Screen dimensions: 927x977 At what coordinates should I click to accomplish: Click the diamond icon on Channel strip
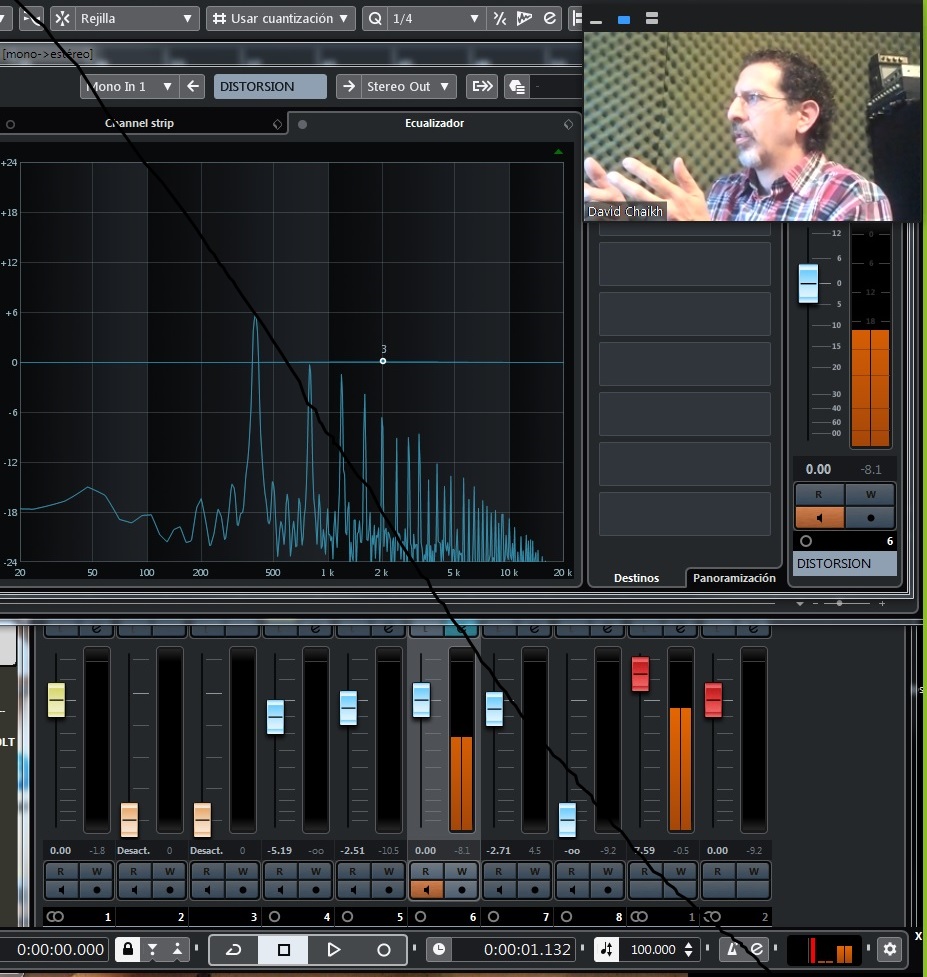tap(277, 124)
